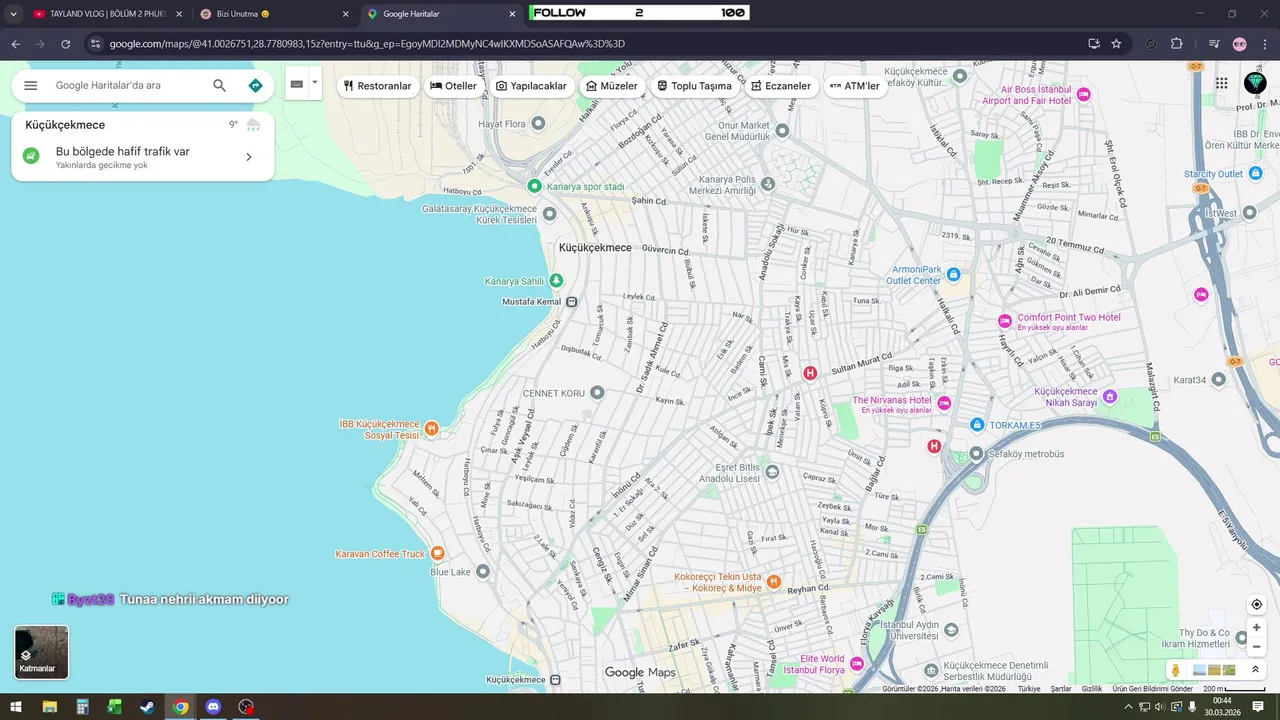Open directions with the blue arrow icon
The height and width of the screenshot is (720, 1280).
(255, 86)
